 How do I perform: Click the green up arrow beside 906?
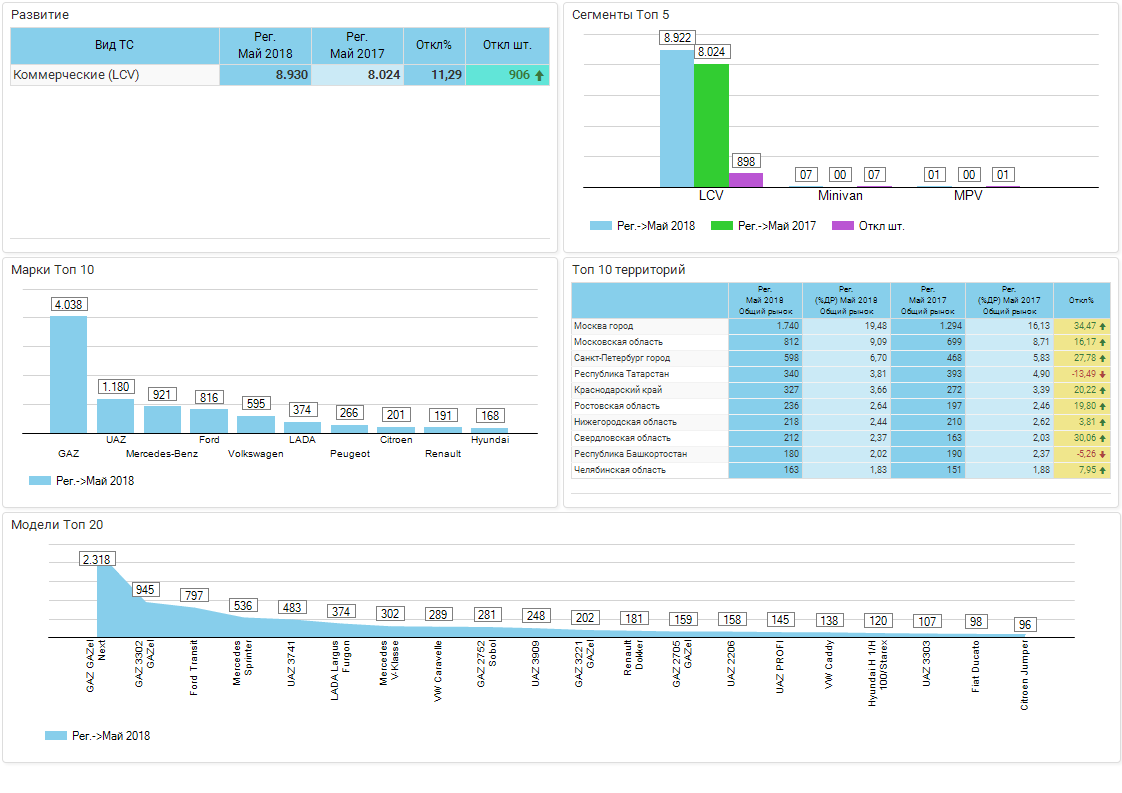tap(540, 75)
